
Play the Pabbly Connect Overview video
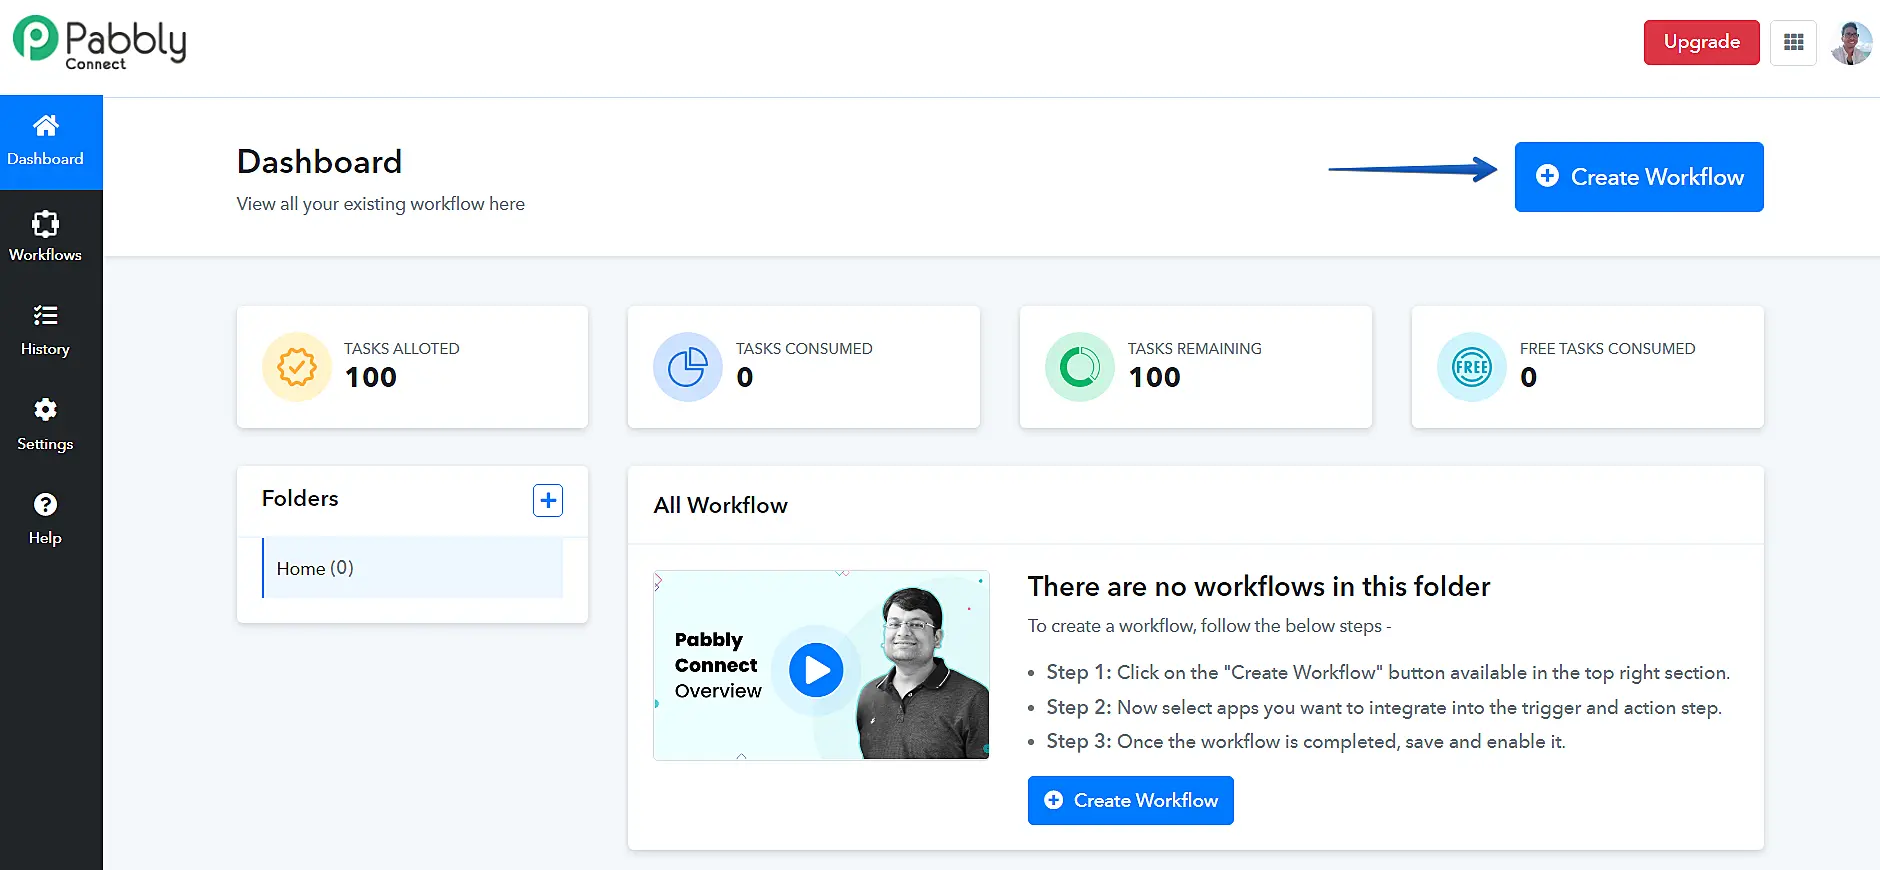click(816, 670)
